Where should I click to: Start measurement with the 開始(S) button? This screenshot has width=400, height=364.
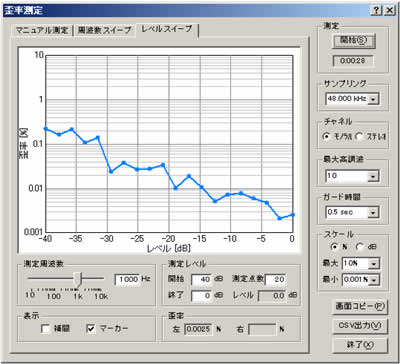353,41
